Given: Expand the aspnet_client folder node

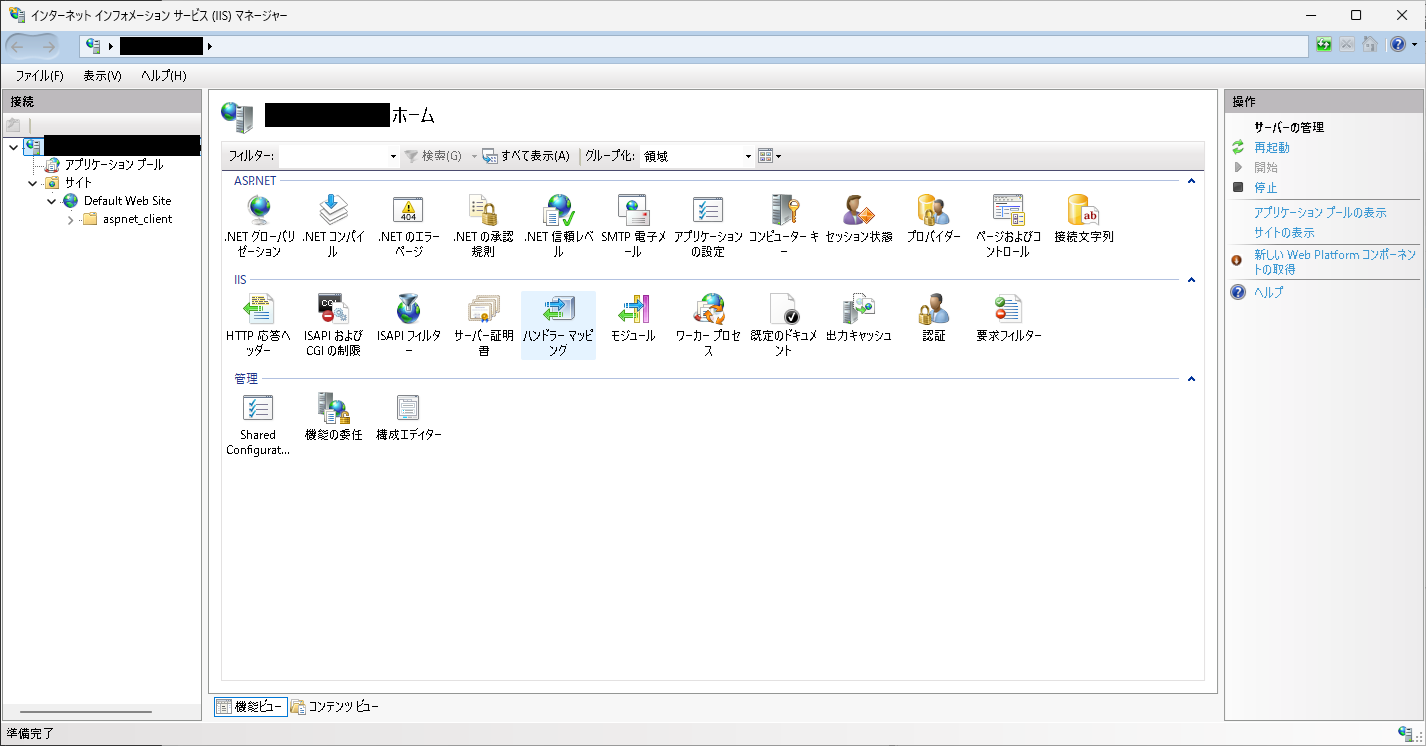Looking at the screenshot, I should point(70,219).
